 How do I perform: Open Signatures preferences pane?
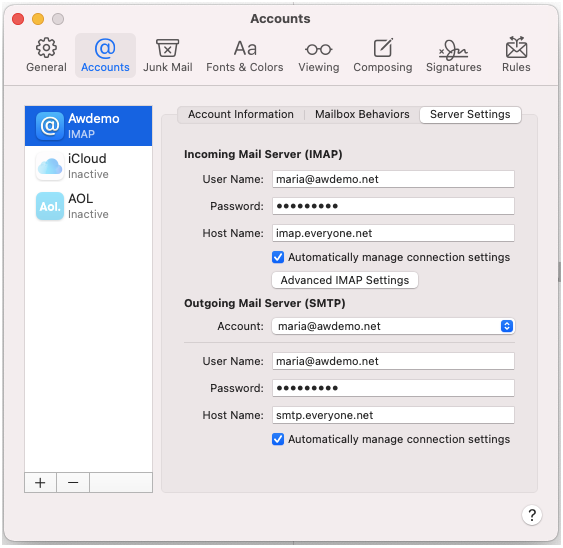tap(453, 55)
